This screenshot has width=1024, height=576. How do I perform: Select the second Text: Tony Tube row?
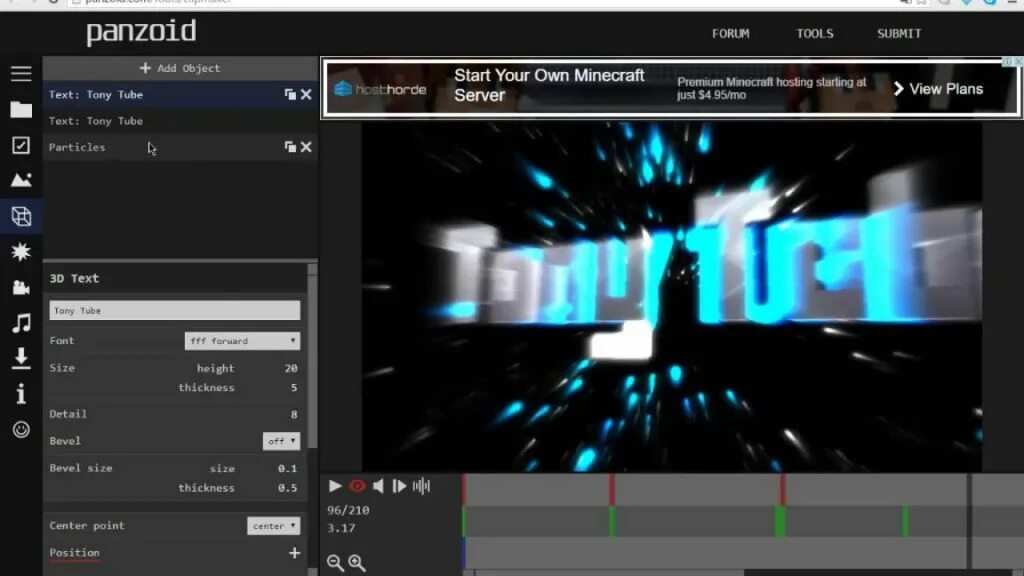point(180,121)
